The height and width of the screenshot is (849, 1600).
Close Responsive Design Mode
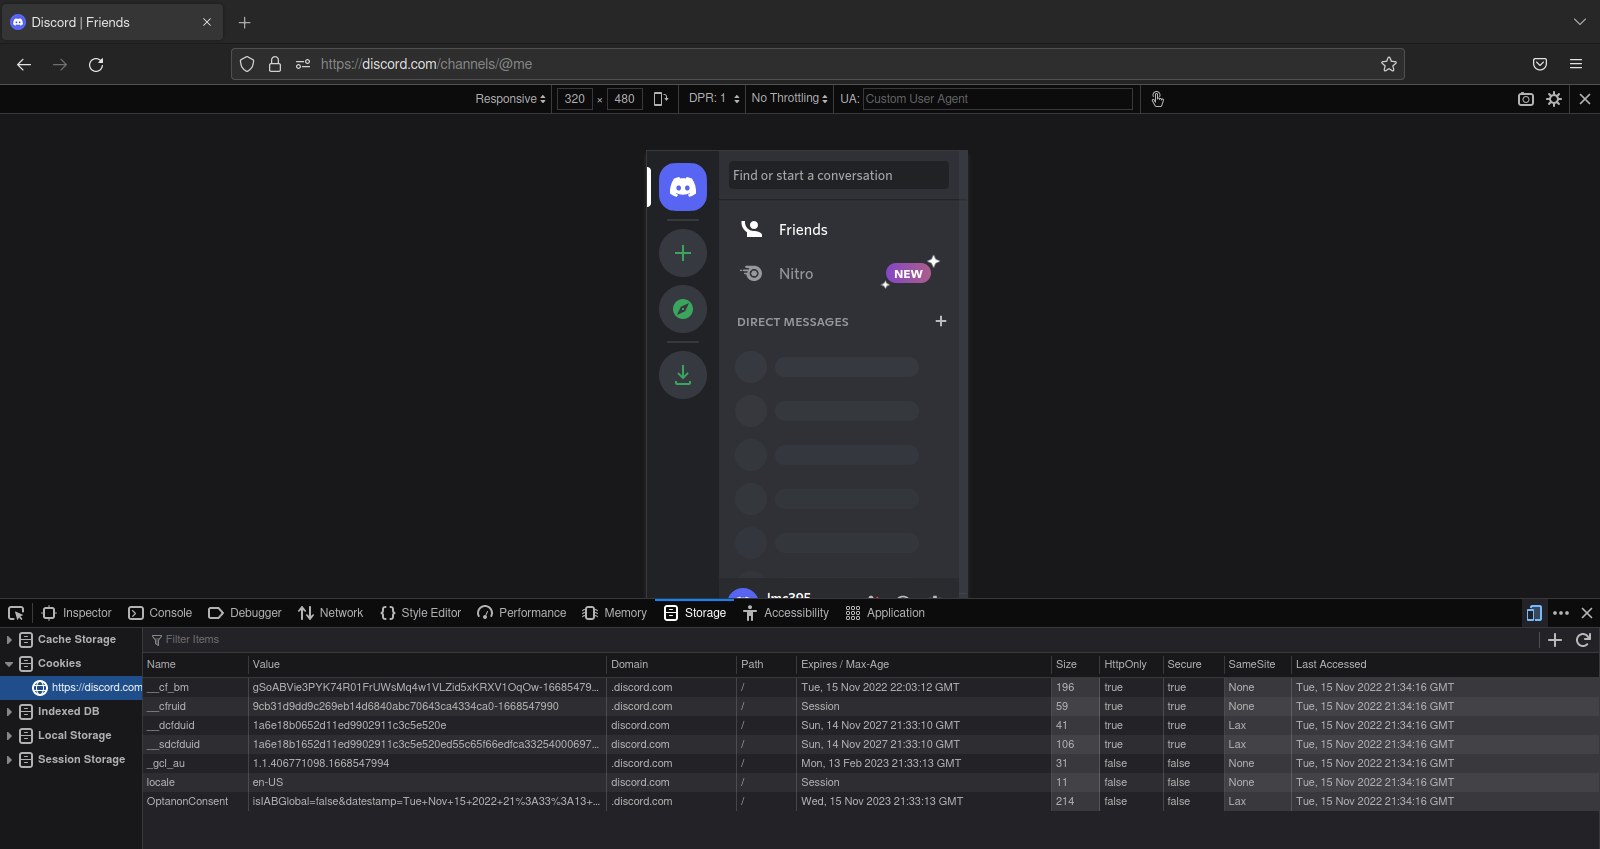click(x=1585, y=99)
